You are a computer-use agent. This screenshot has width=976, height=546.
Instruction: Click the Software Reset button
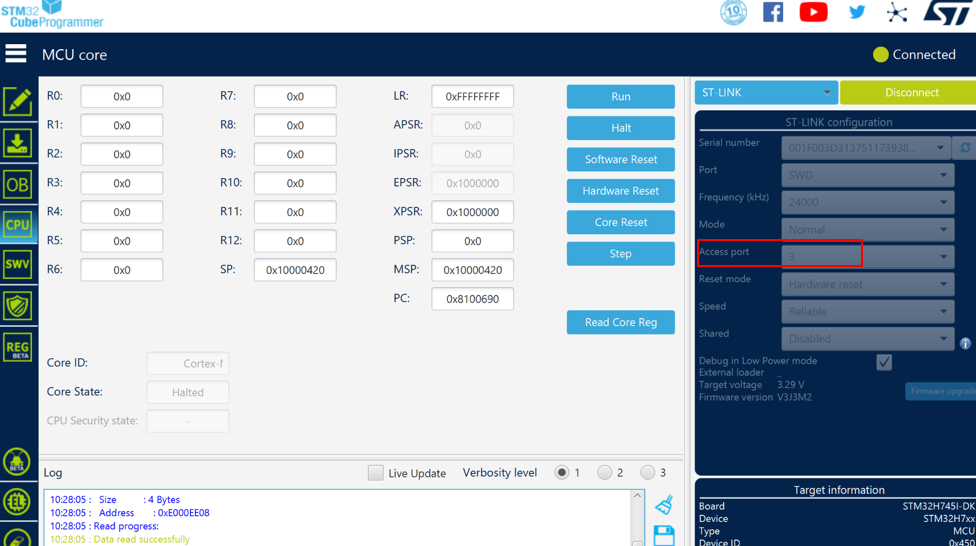point(621,159)
